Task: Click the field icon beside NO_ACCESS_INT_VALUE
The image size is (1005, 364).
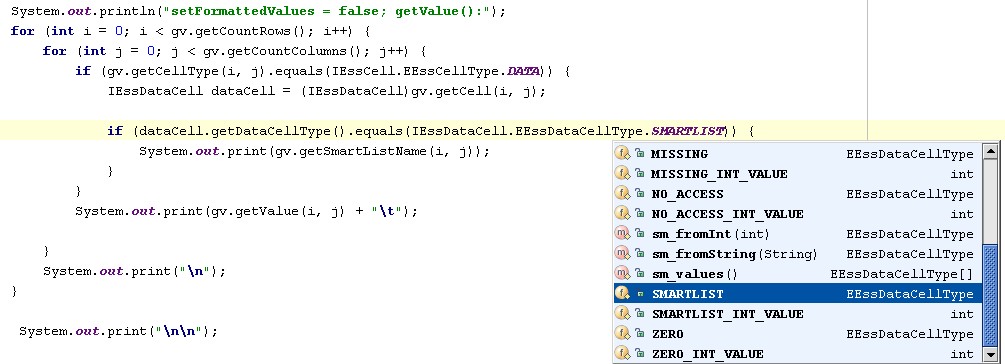Action: (622, 213)
